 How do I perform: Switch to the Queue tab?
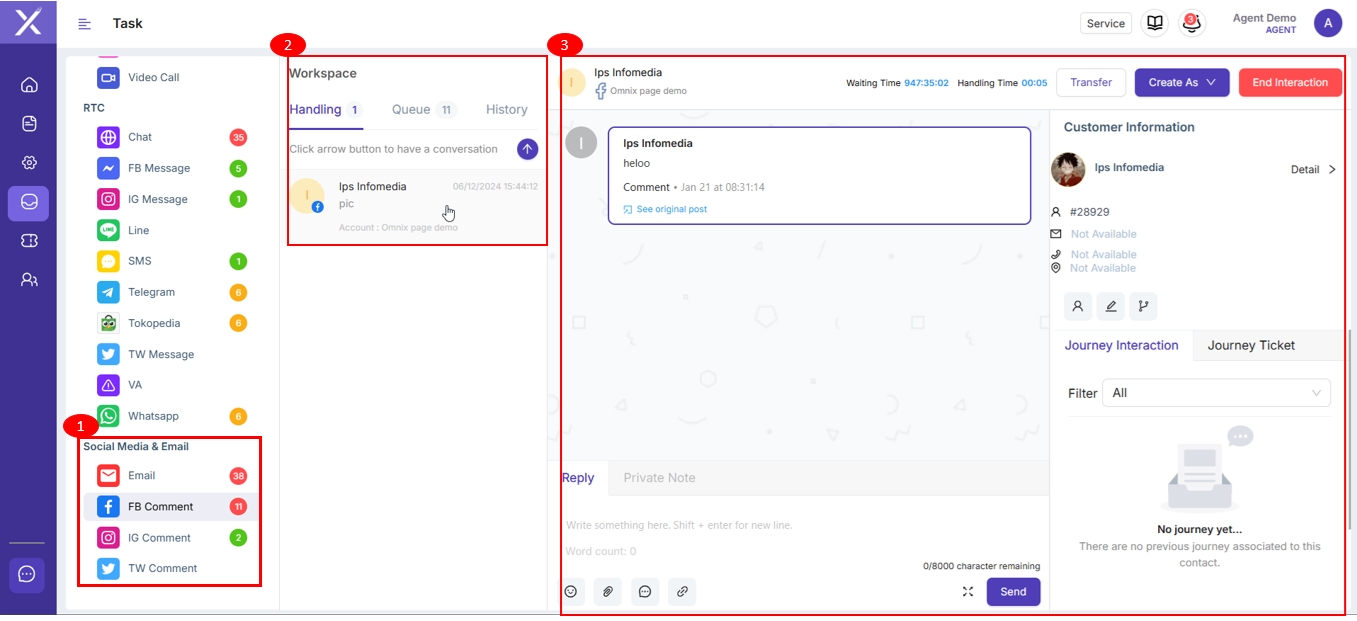pyautogui.click(x=424, y=110)
